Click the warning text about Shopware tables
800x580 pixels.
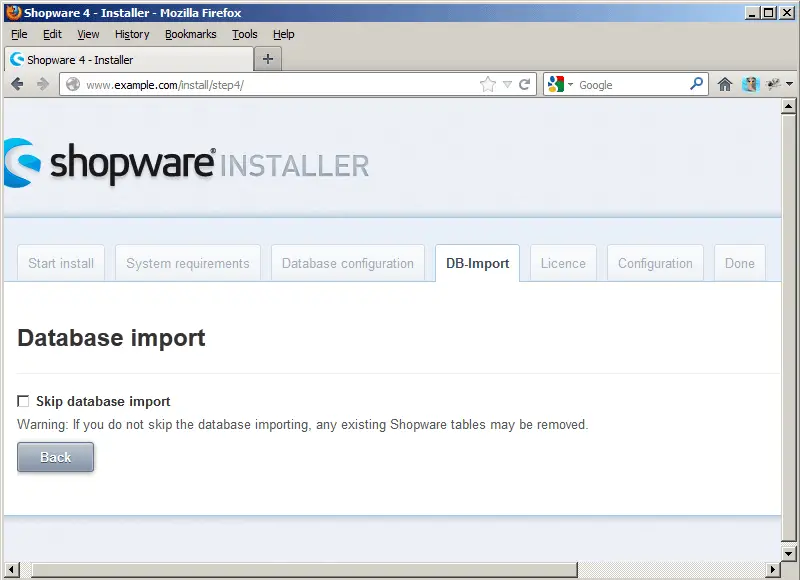pos(303,424)
